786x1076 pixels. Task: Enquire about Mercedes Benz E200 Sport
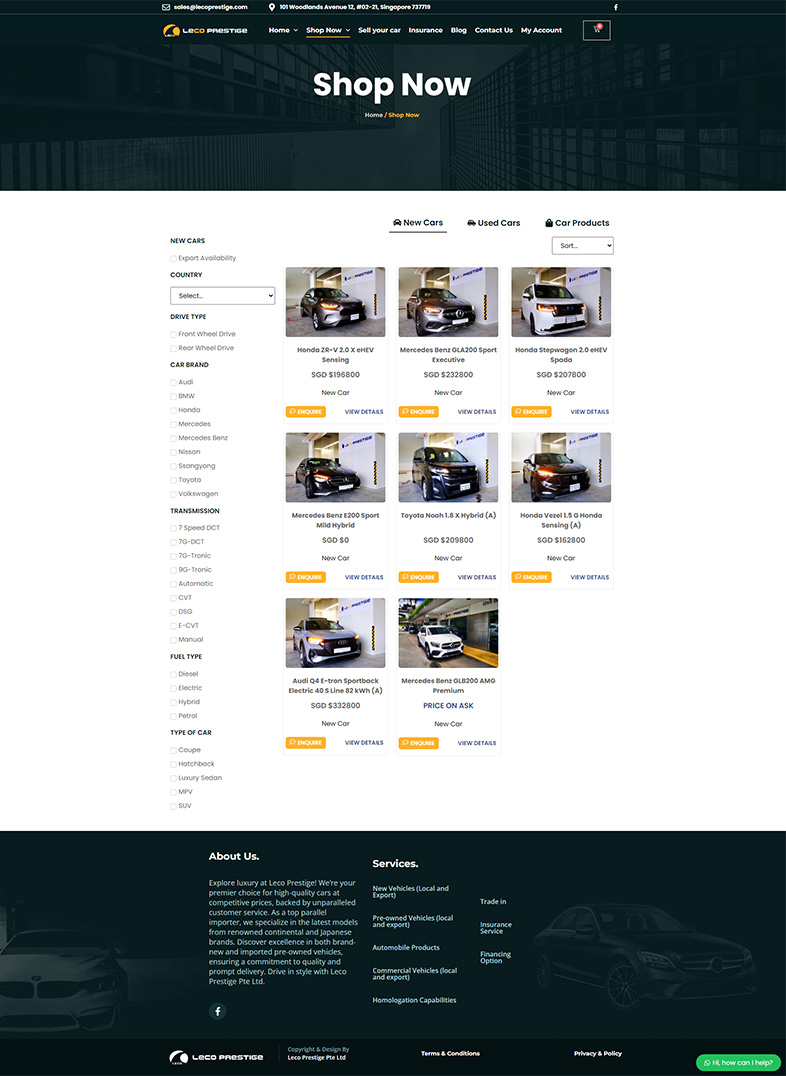click(x=305, y=577)
